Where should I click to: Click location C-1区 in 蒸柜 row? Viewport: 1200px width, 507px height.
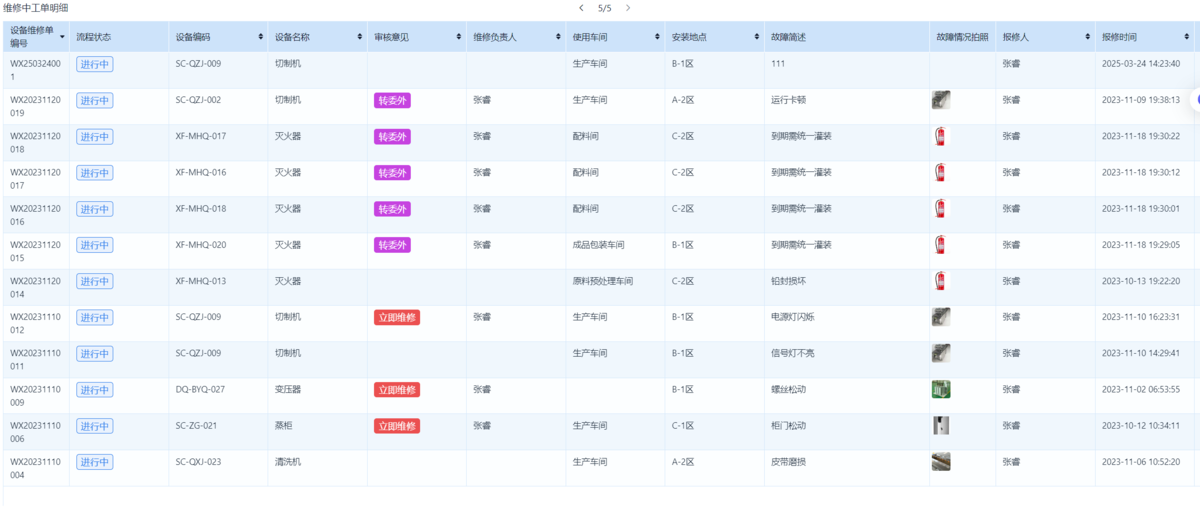click(x=683, y=426)
